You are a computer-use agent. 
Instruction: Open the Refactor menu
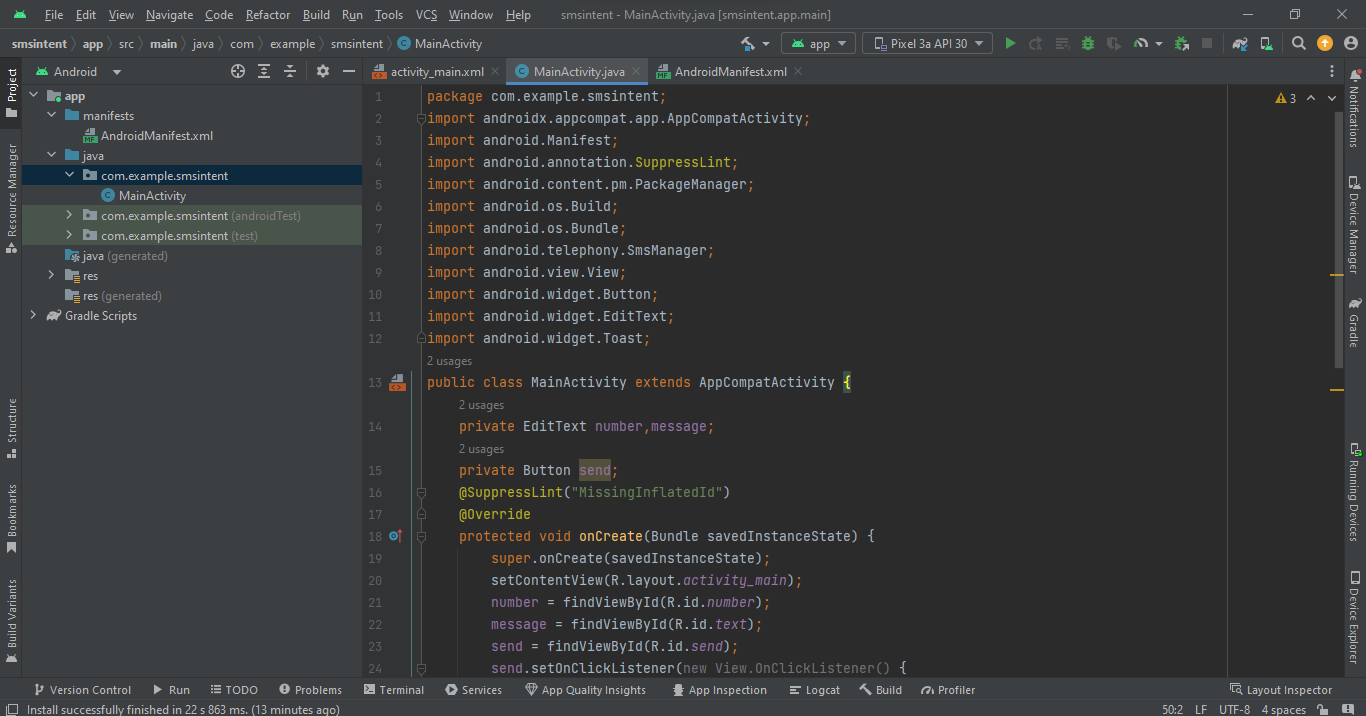(267, 14)
